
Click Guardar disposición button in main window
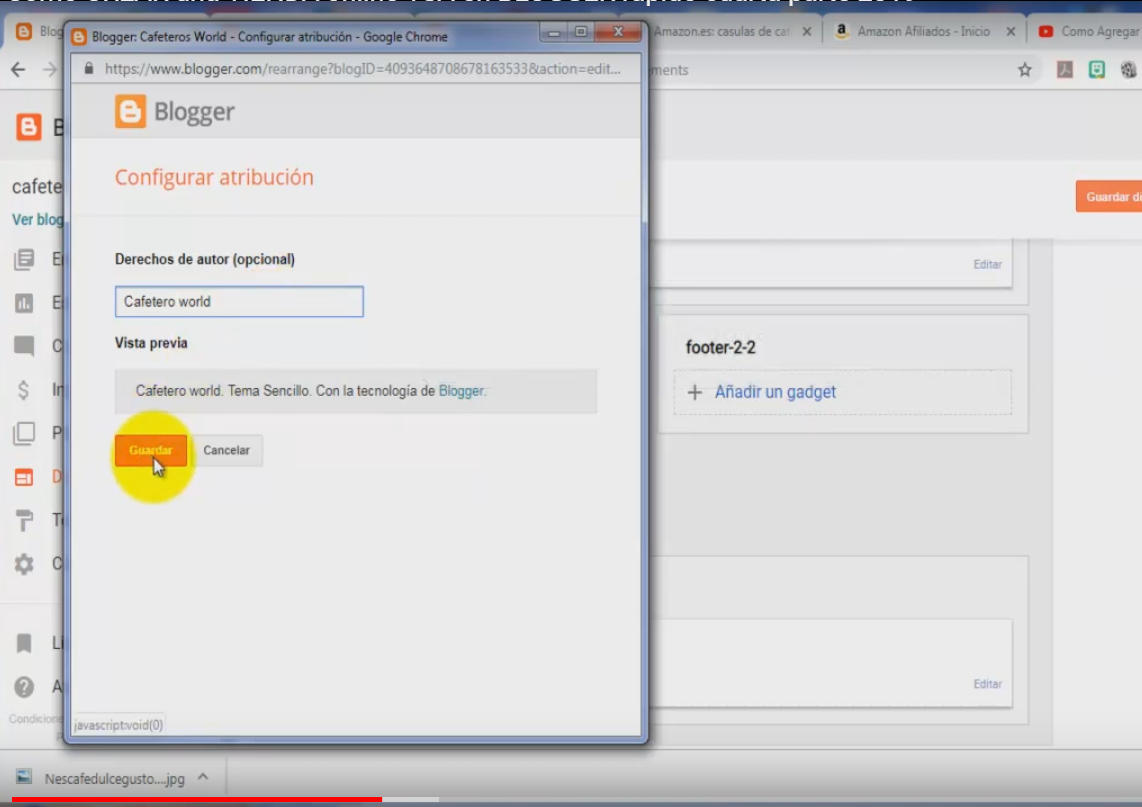1108,197
